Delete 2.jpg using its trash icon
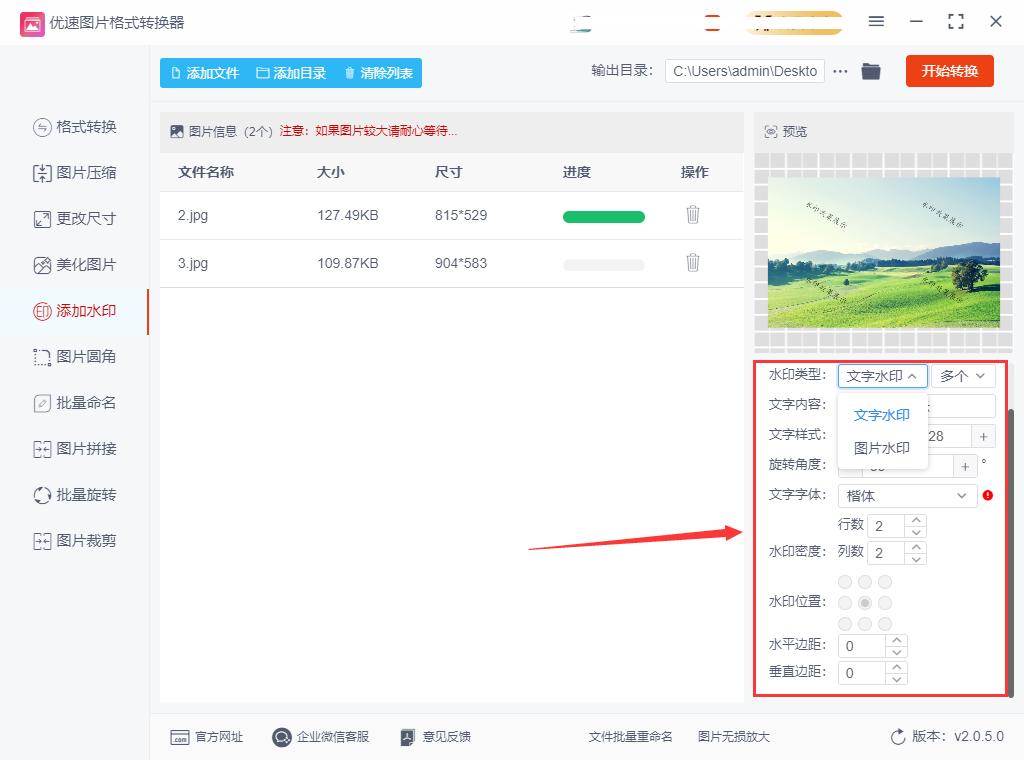Image resolution: width=1024 pixels, height=760 pixels. (693, 215)
